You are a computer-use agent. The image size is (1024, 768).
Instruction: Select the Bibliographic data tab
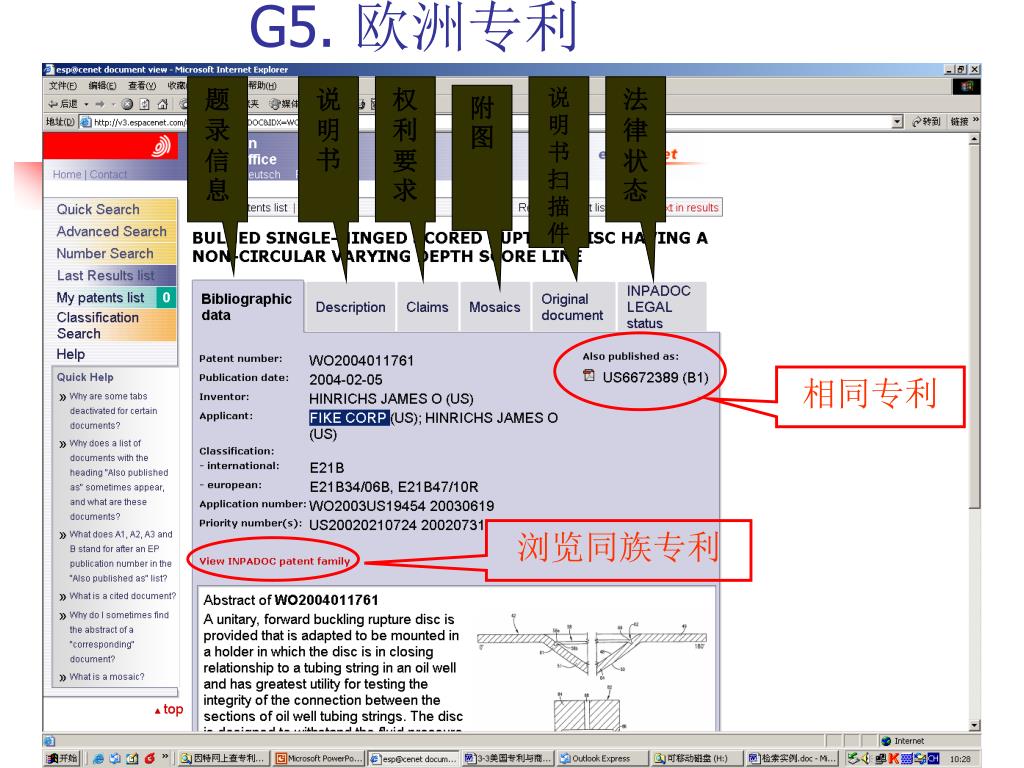coord(248,307)
